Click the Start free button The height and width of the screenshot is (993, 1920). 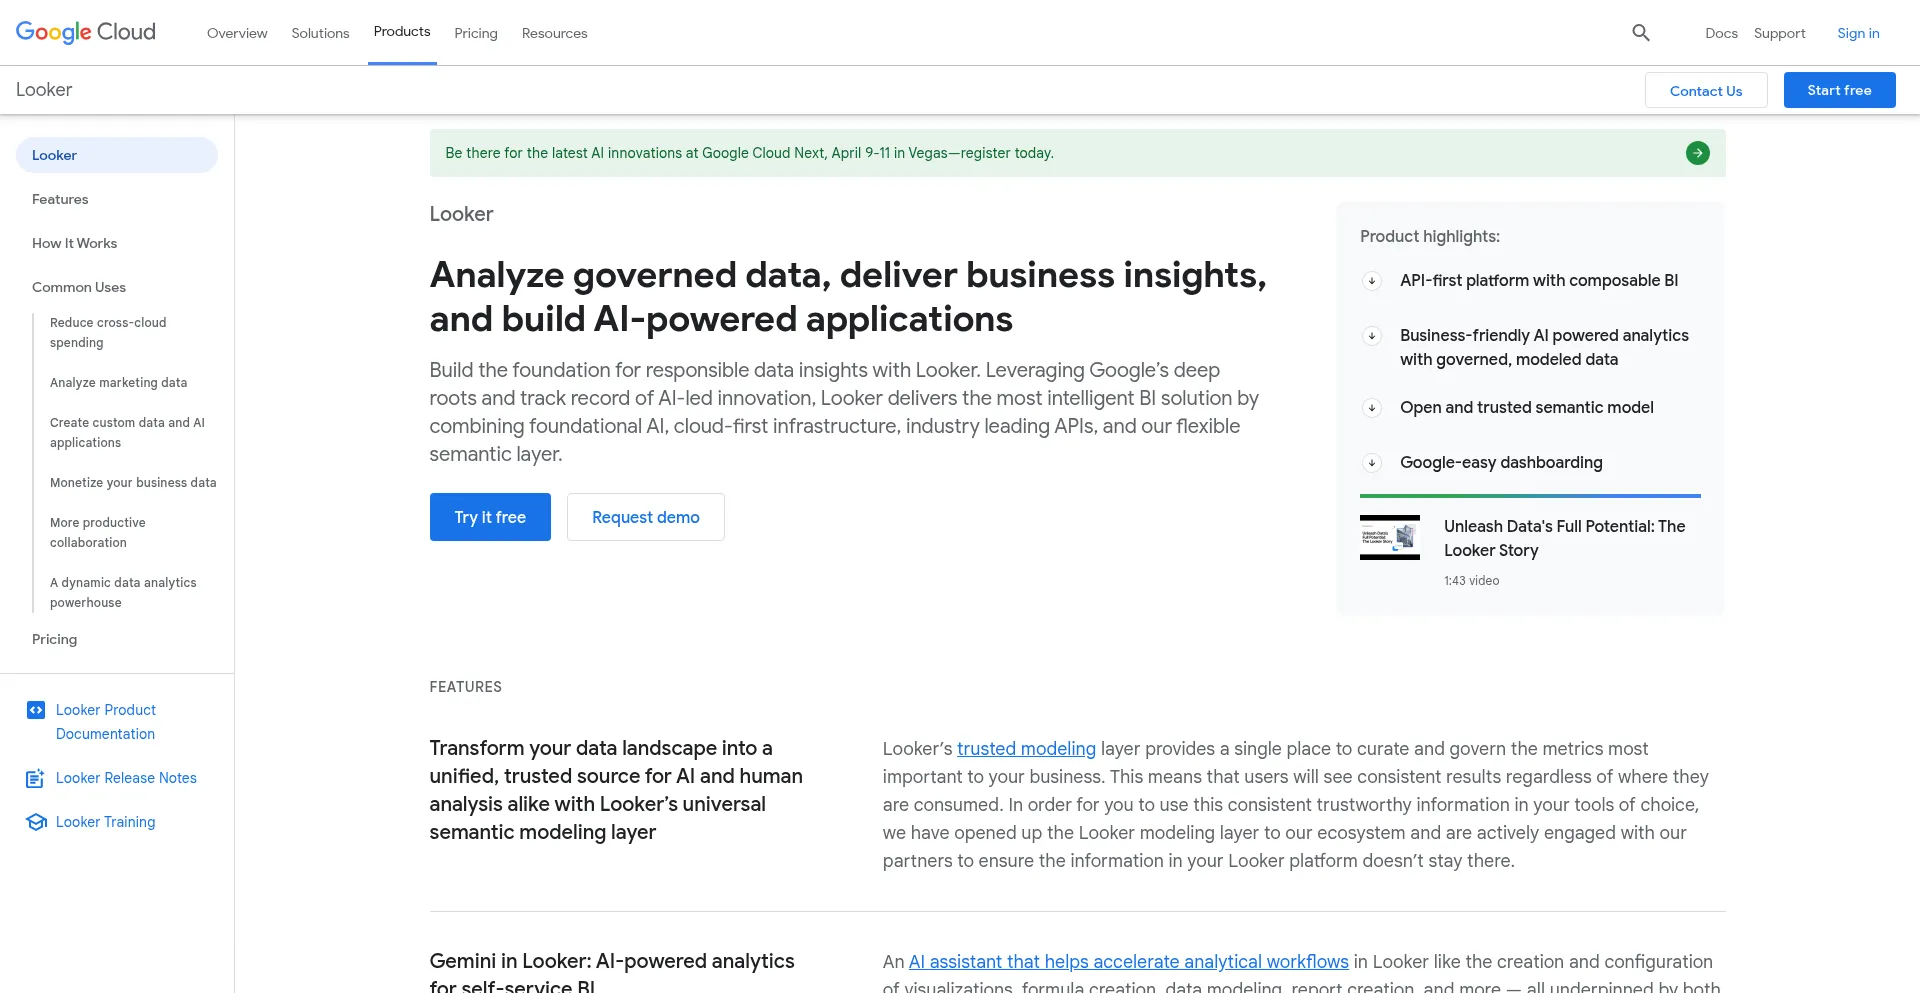point(1839,90)
